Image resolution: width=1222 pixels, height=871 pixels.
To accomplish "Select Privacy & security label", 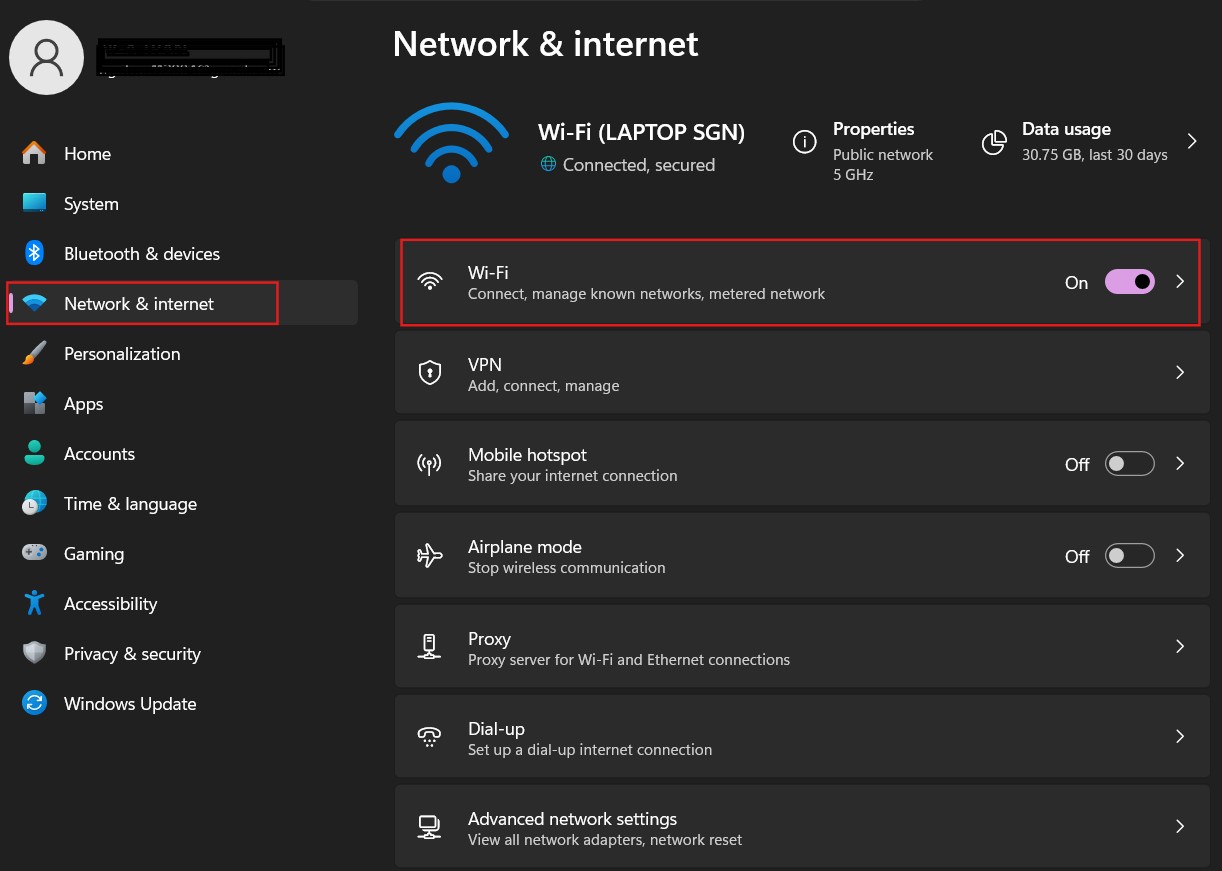I will point(132,654).
